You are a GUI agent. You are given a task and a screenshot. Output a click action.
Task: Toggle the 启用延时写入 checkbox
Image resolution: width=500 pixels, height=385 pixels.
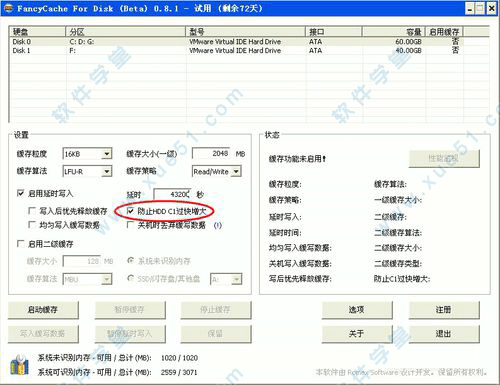click(21, 193)
